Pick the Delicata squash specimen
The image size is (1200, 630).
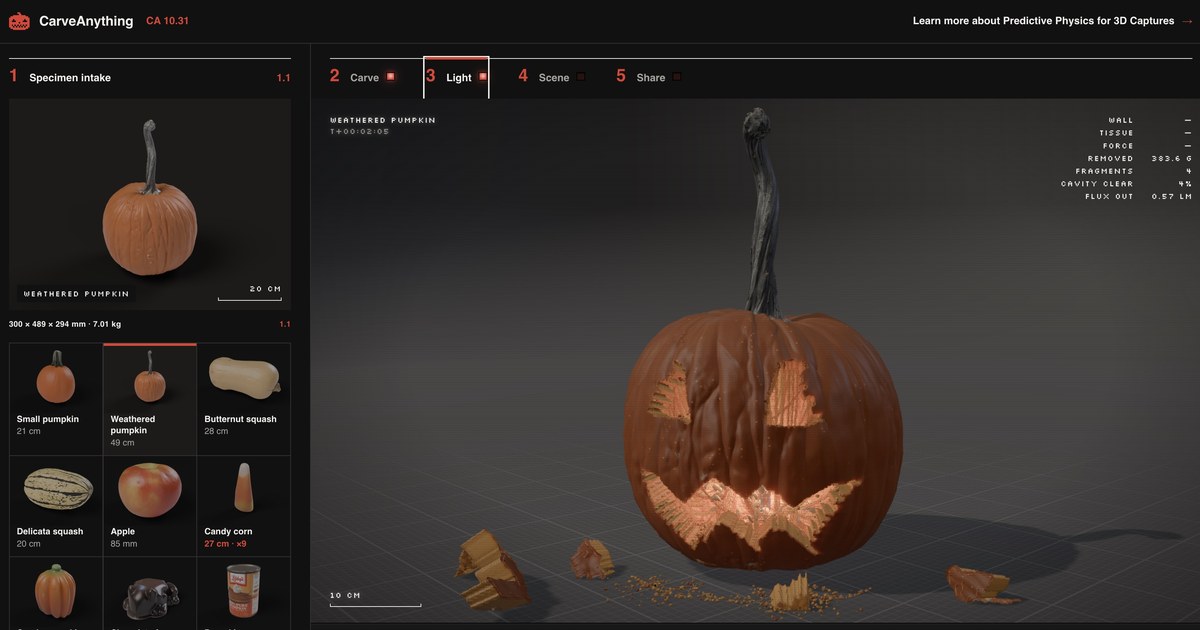[x=56, y=506]
